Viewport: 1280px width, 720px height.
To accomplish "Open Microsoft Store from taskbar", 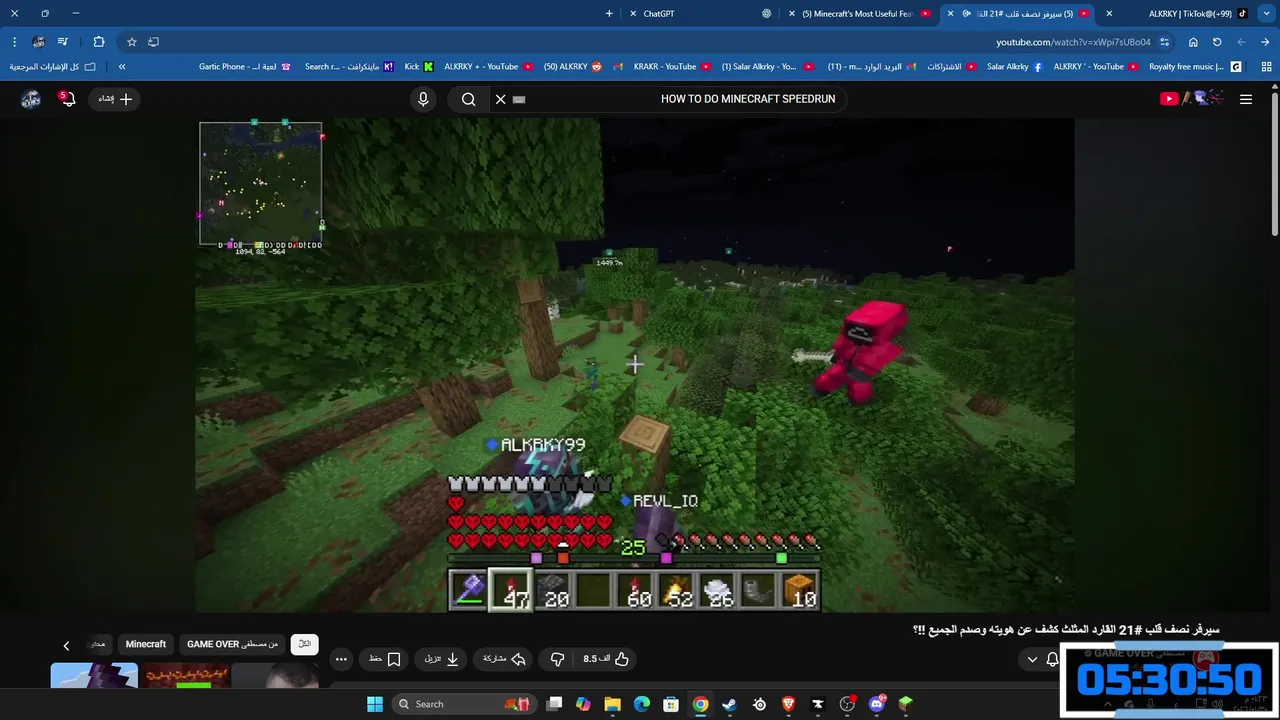I will 671,704.
